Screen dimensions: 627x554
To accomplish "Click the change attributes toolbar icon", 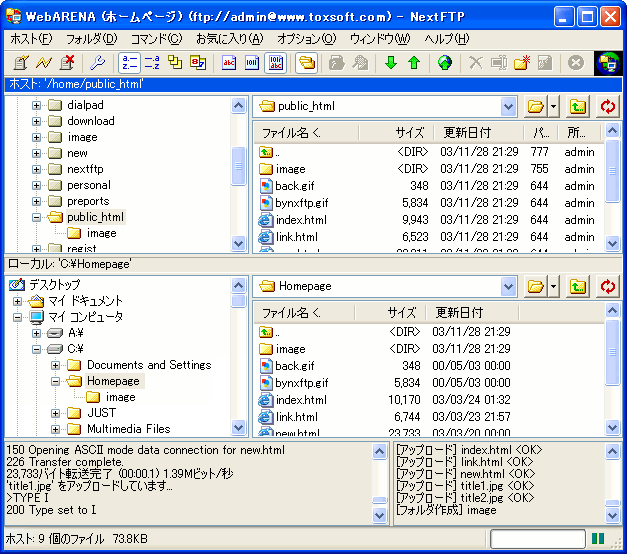I will 545,63.
